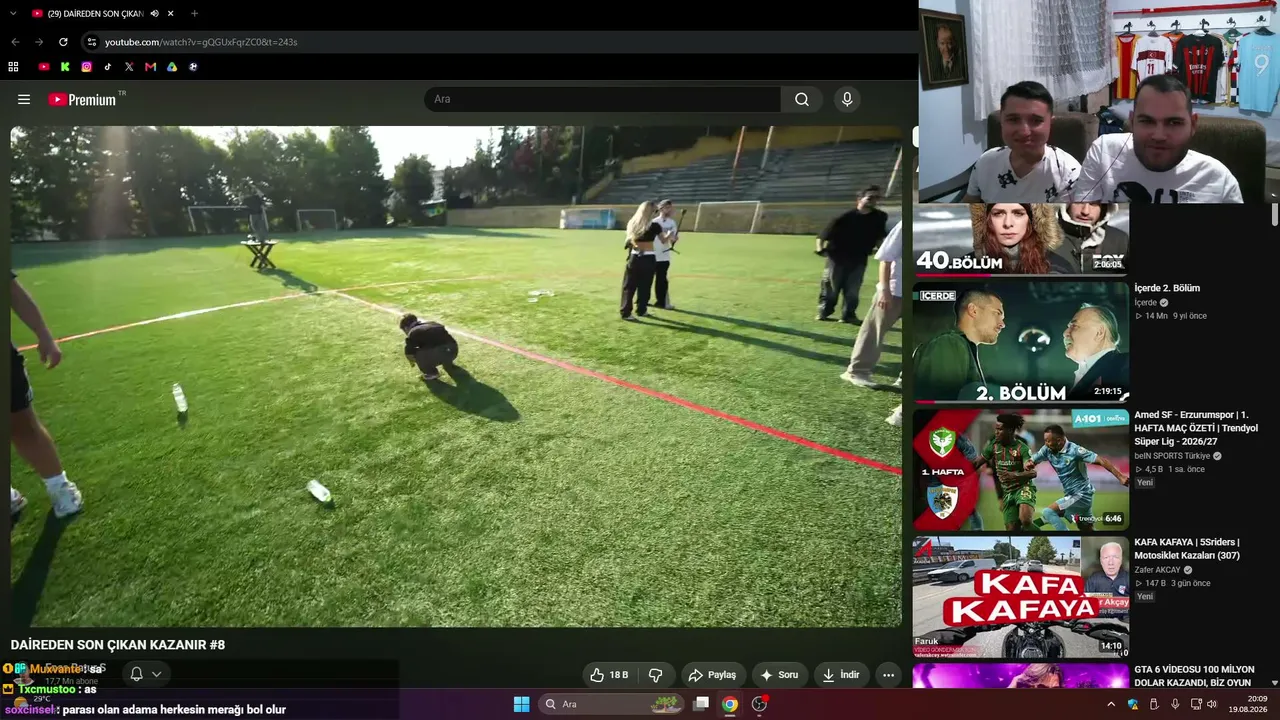
Task: Open the Kick bookmark
Action: point(65,67)
